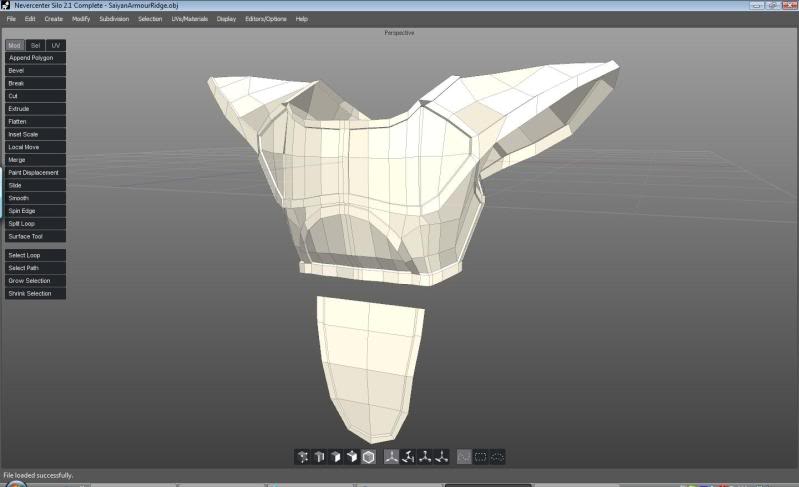Click the Merge tool button
This screenshot has width=799, height=487.
coord(35,159)
